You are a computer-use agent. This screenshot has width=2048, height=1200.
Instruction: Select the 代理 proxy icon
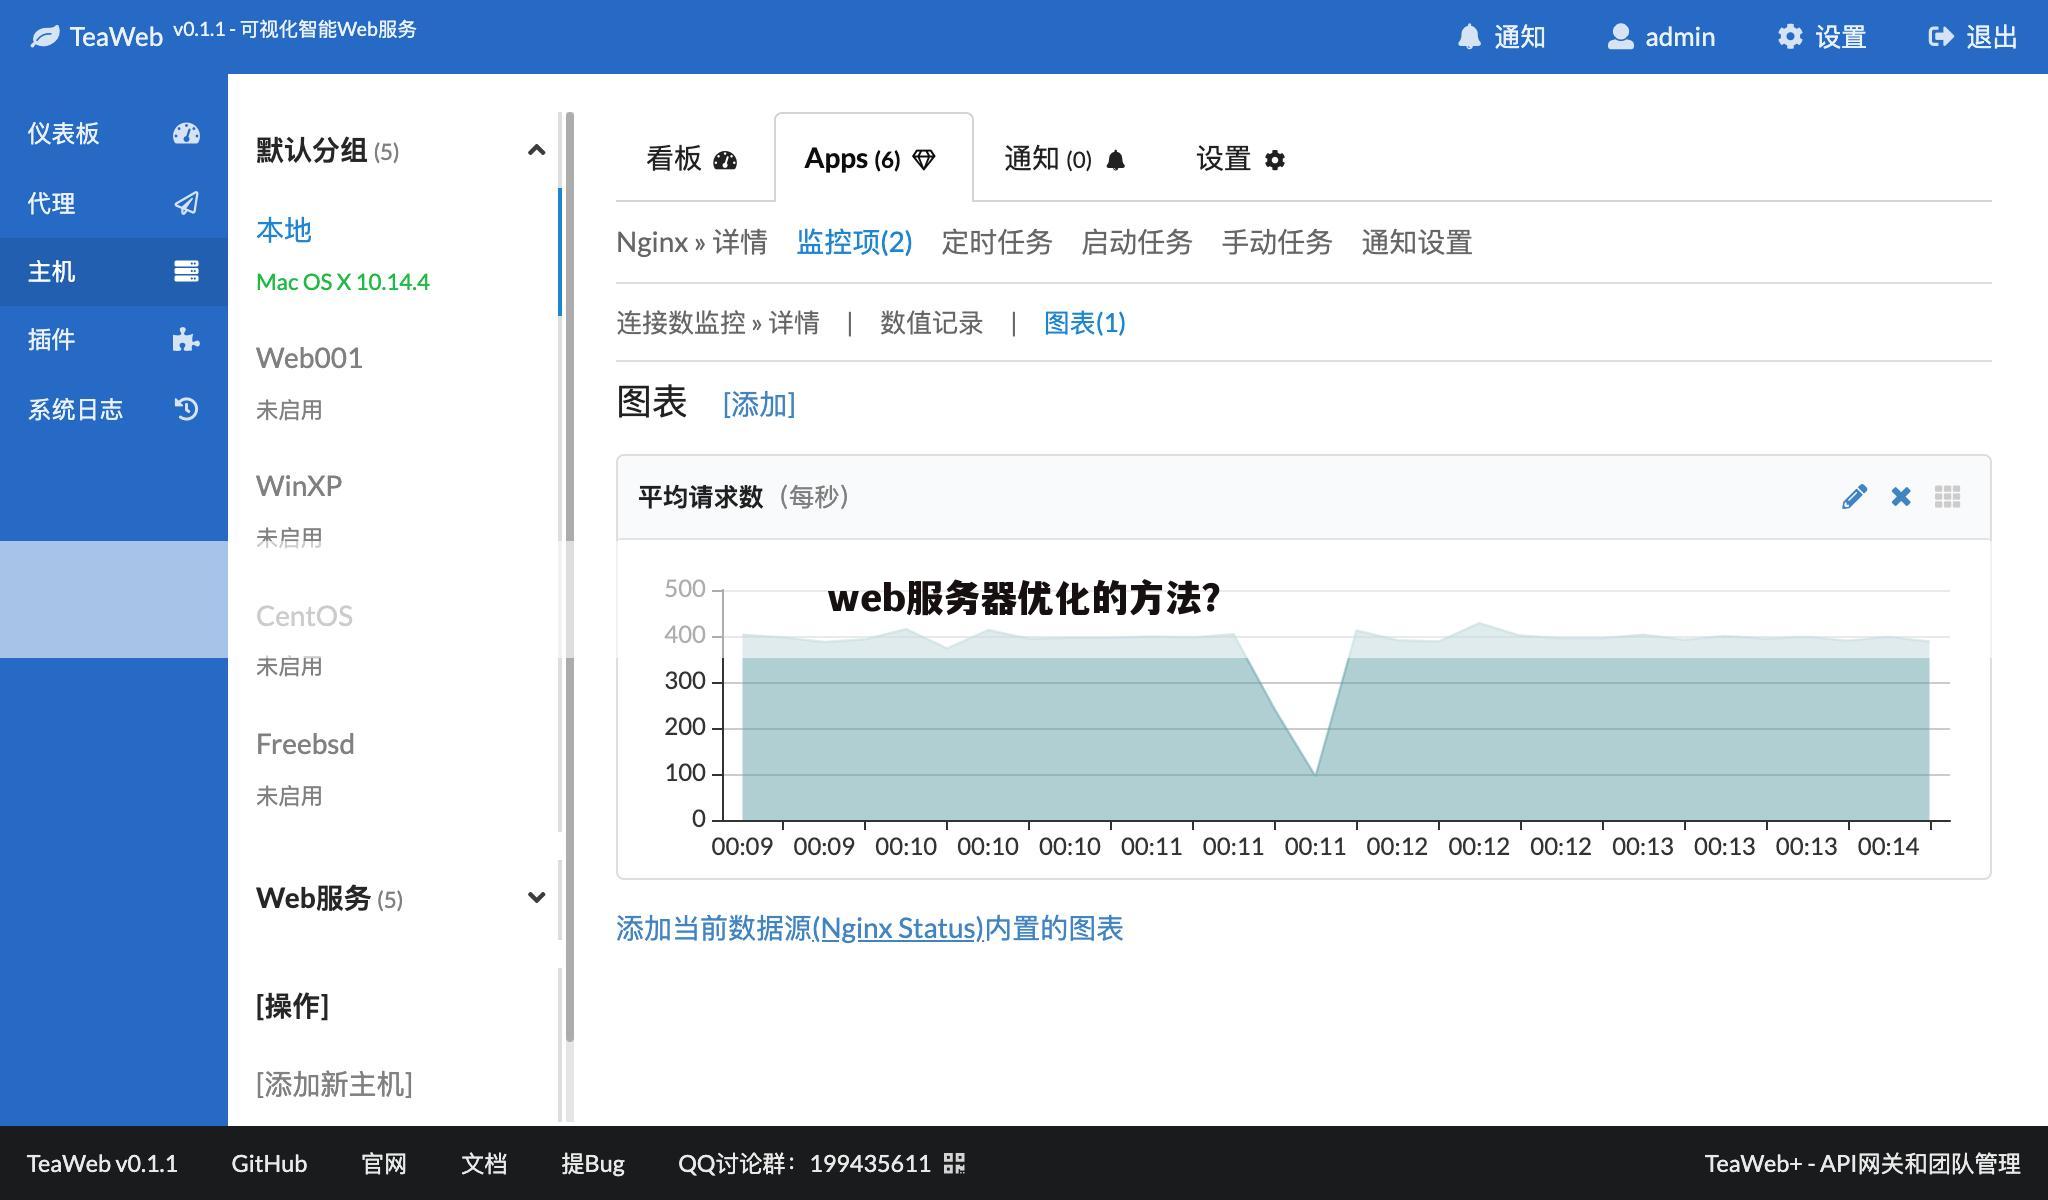(x=186, y=203)
